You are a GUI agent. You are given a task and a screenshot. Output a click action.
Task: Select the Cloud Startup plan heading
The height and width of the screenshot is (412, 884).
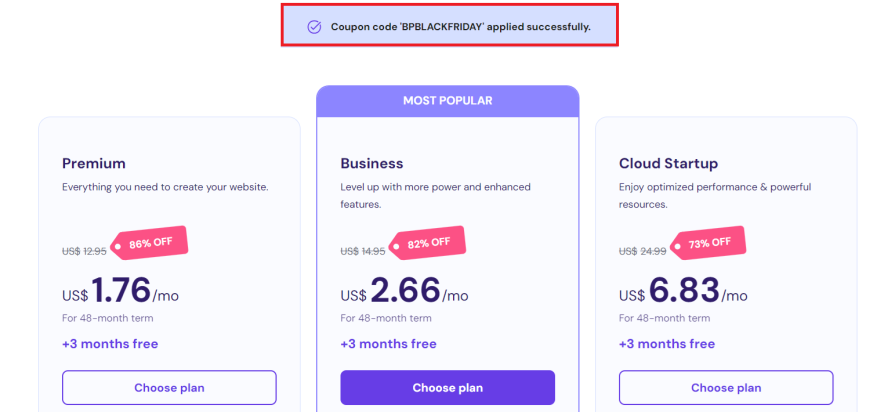pos(668,163)
